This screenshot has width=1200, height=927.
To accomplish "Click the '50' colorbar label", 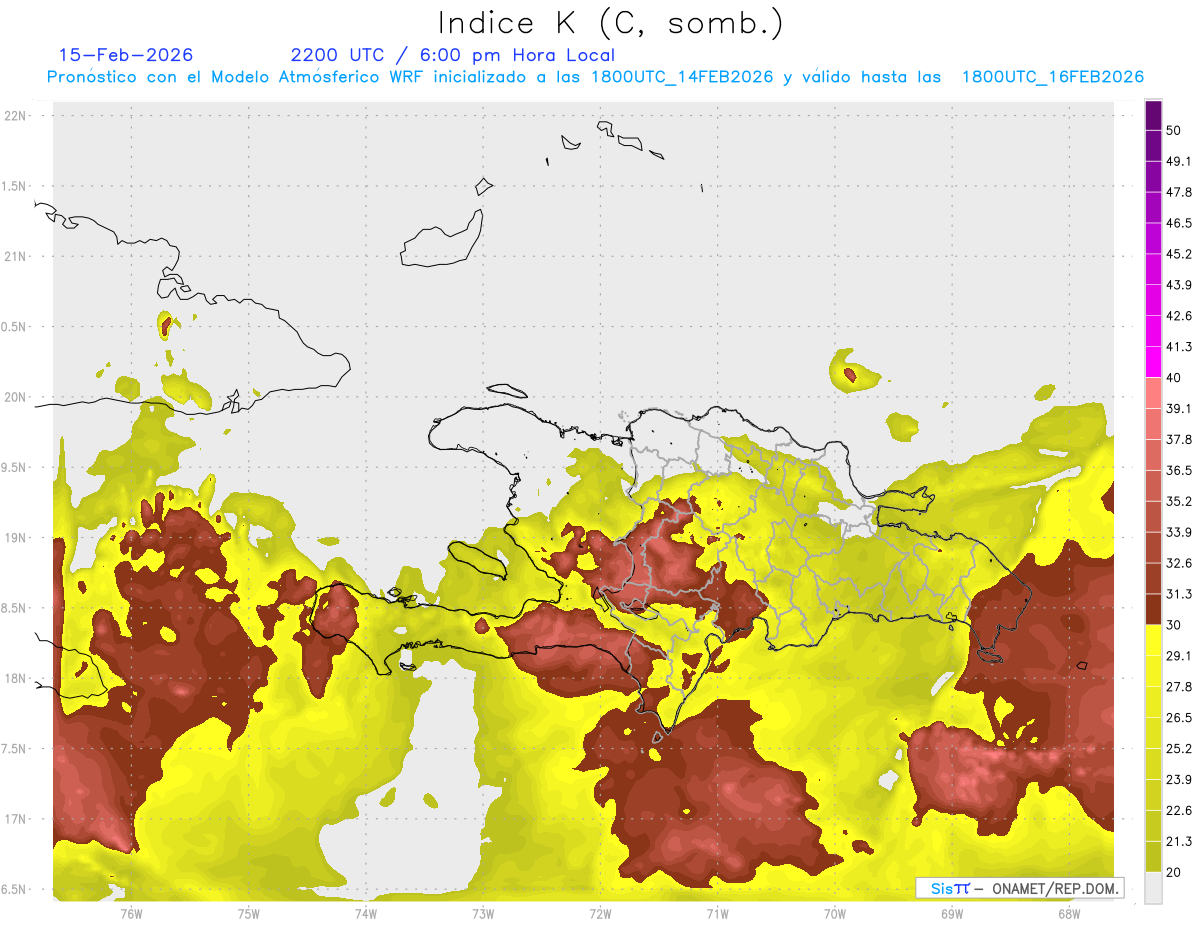I will pyautogui.click(x=1174, y=130).
